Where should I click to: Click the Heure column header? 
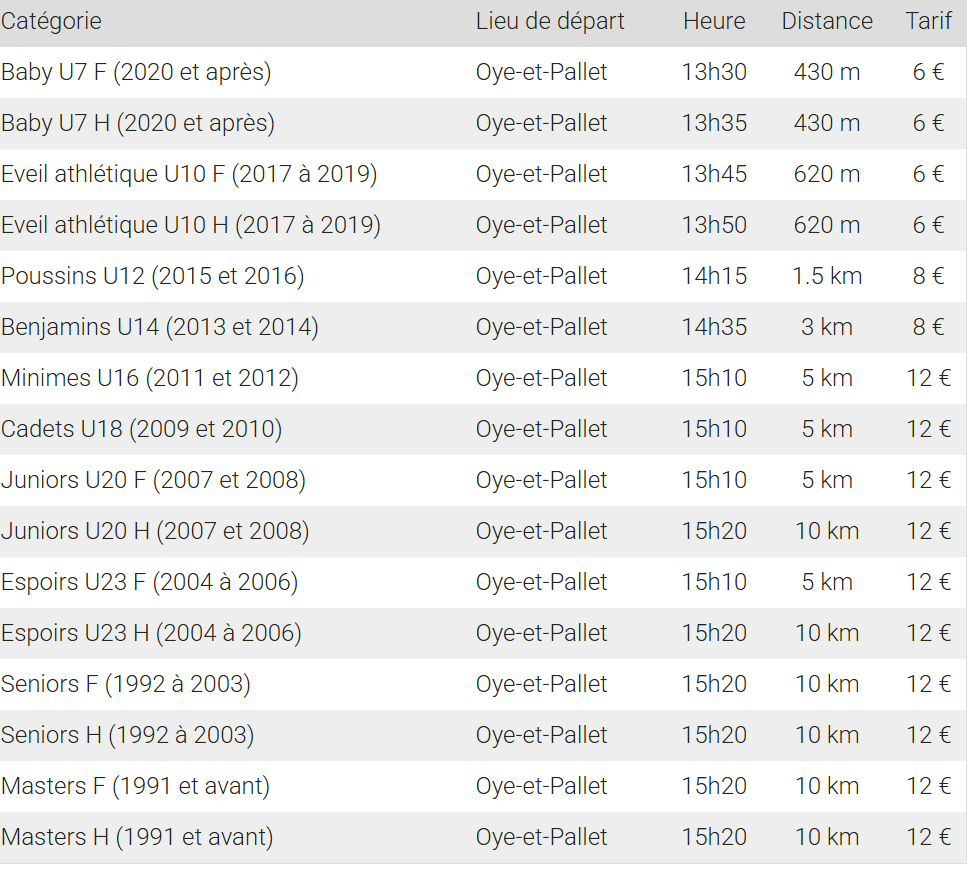(714, 21)
